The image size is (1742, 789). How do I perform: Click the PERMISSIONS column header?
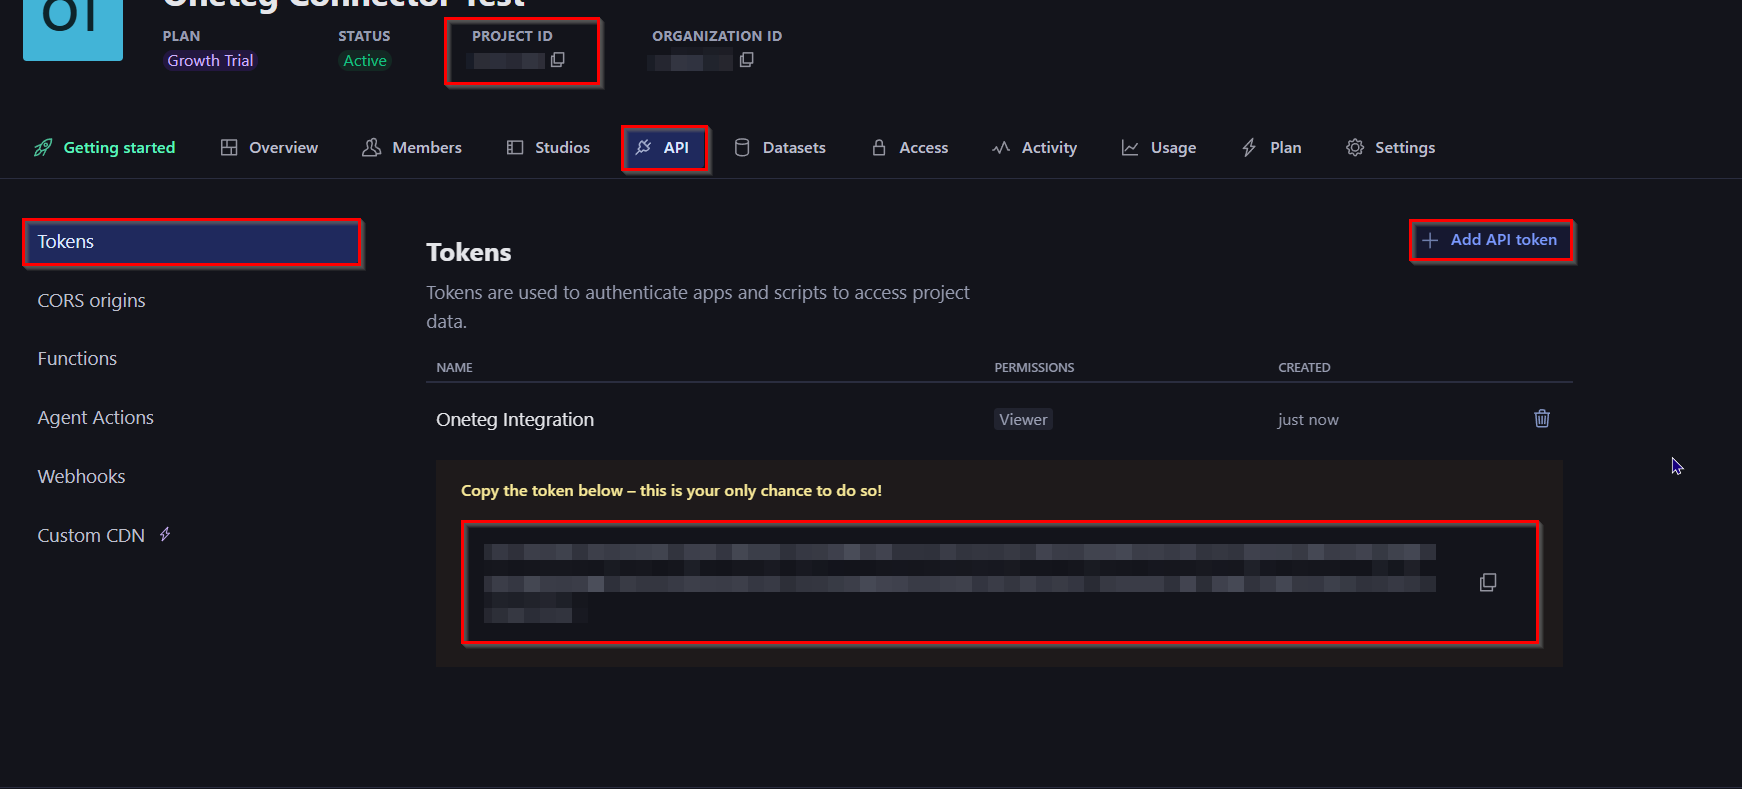click(x=1034, y=368)
